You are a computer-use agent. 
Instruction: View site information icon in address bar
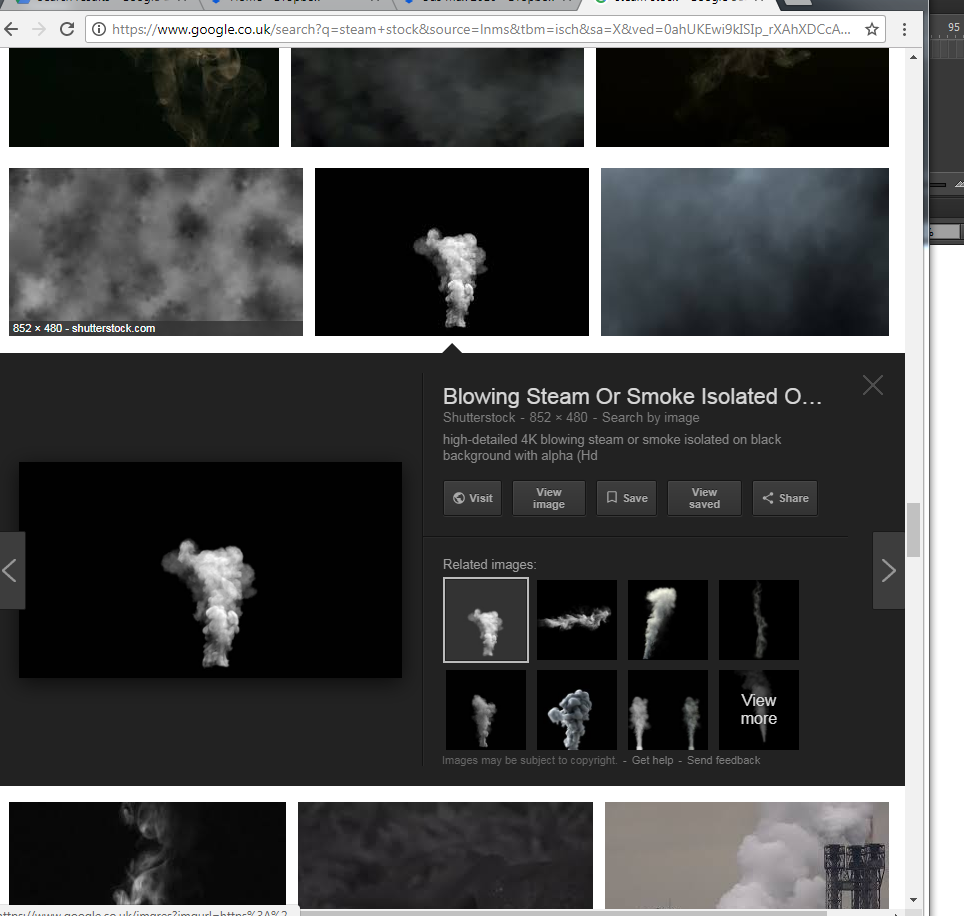click(x=98, y=29)
